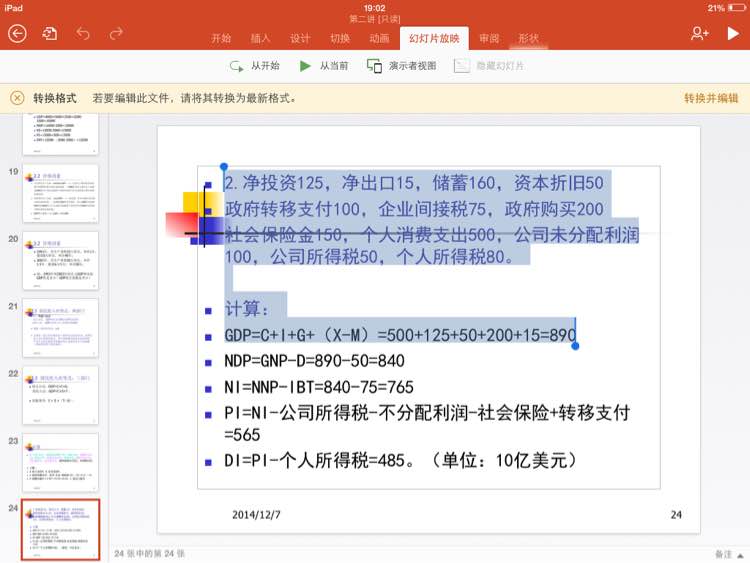Dismiss the 转换格式 notification bar

17,98
